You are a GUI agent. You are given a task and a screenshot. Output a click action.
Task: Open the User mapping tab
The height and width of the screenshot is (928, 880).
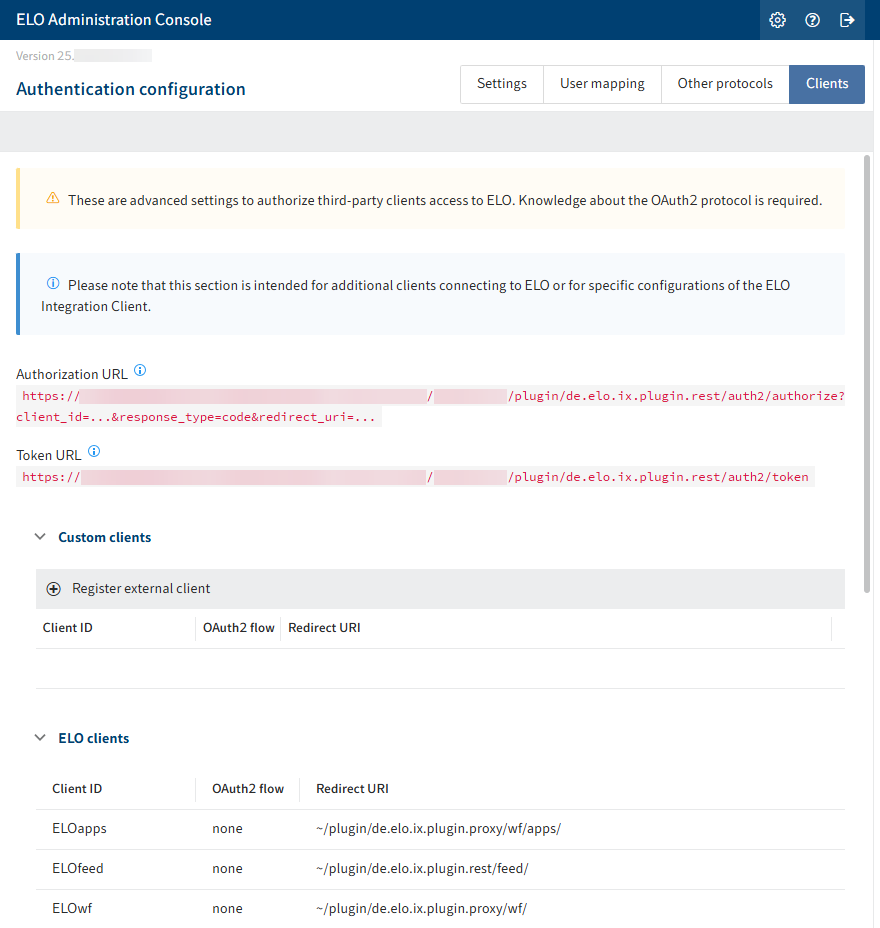point(602,84)
